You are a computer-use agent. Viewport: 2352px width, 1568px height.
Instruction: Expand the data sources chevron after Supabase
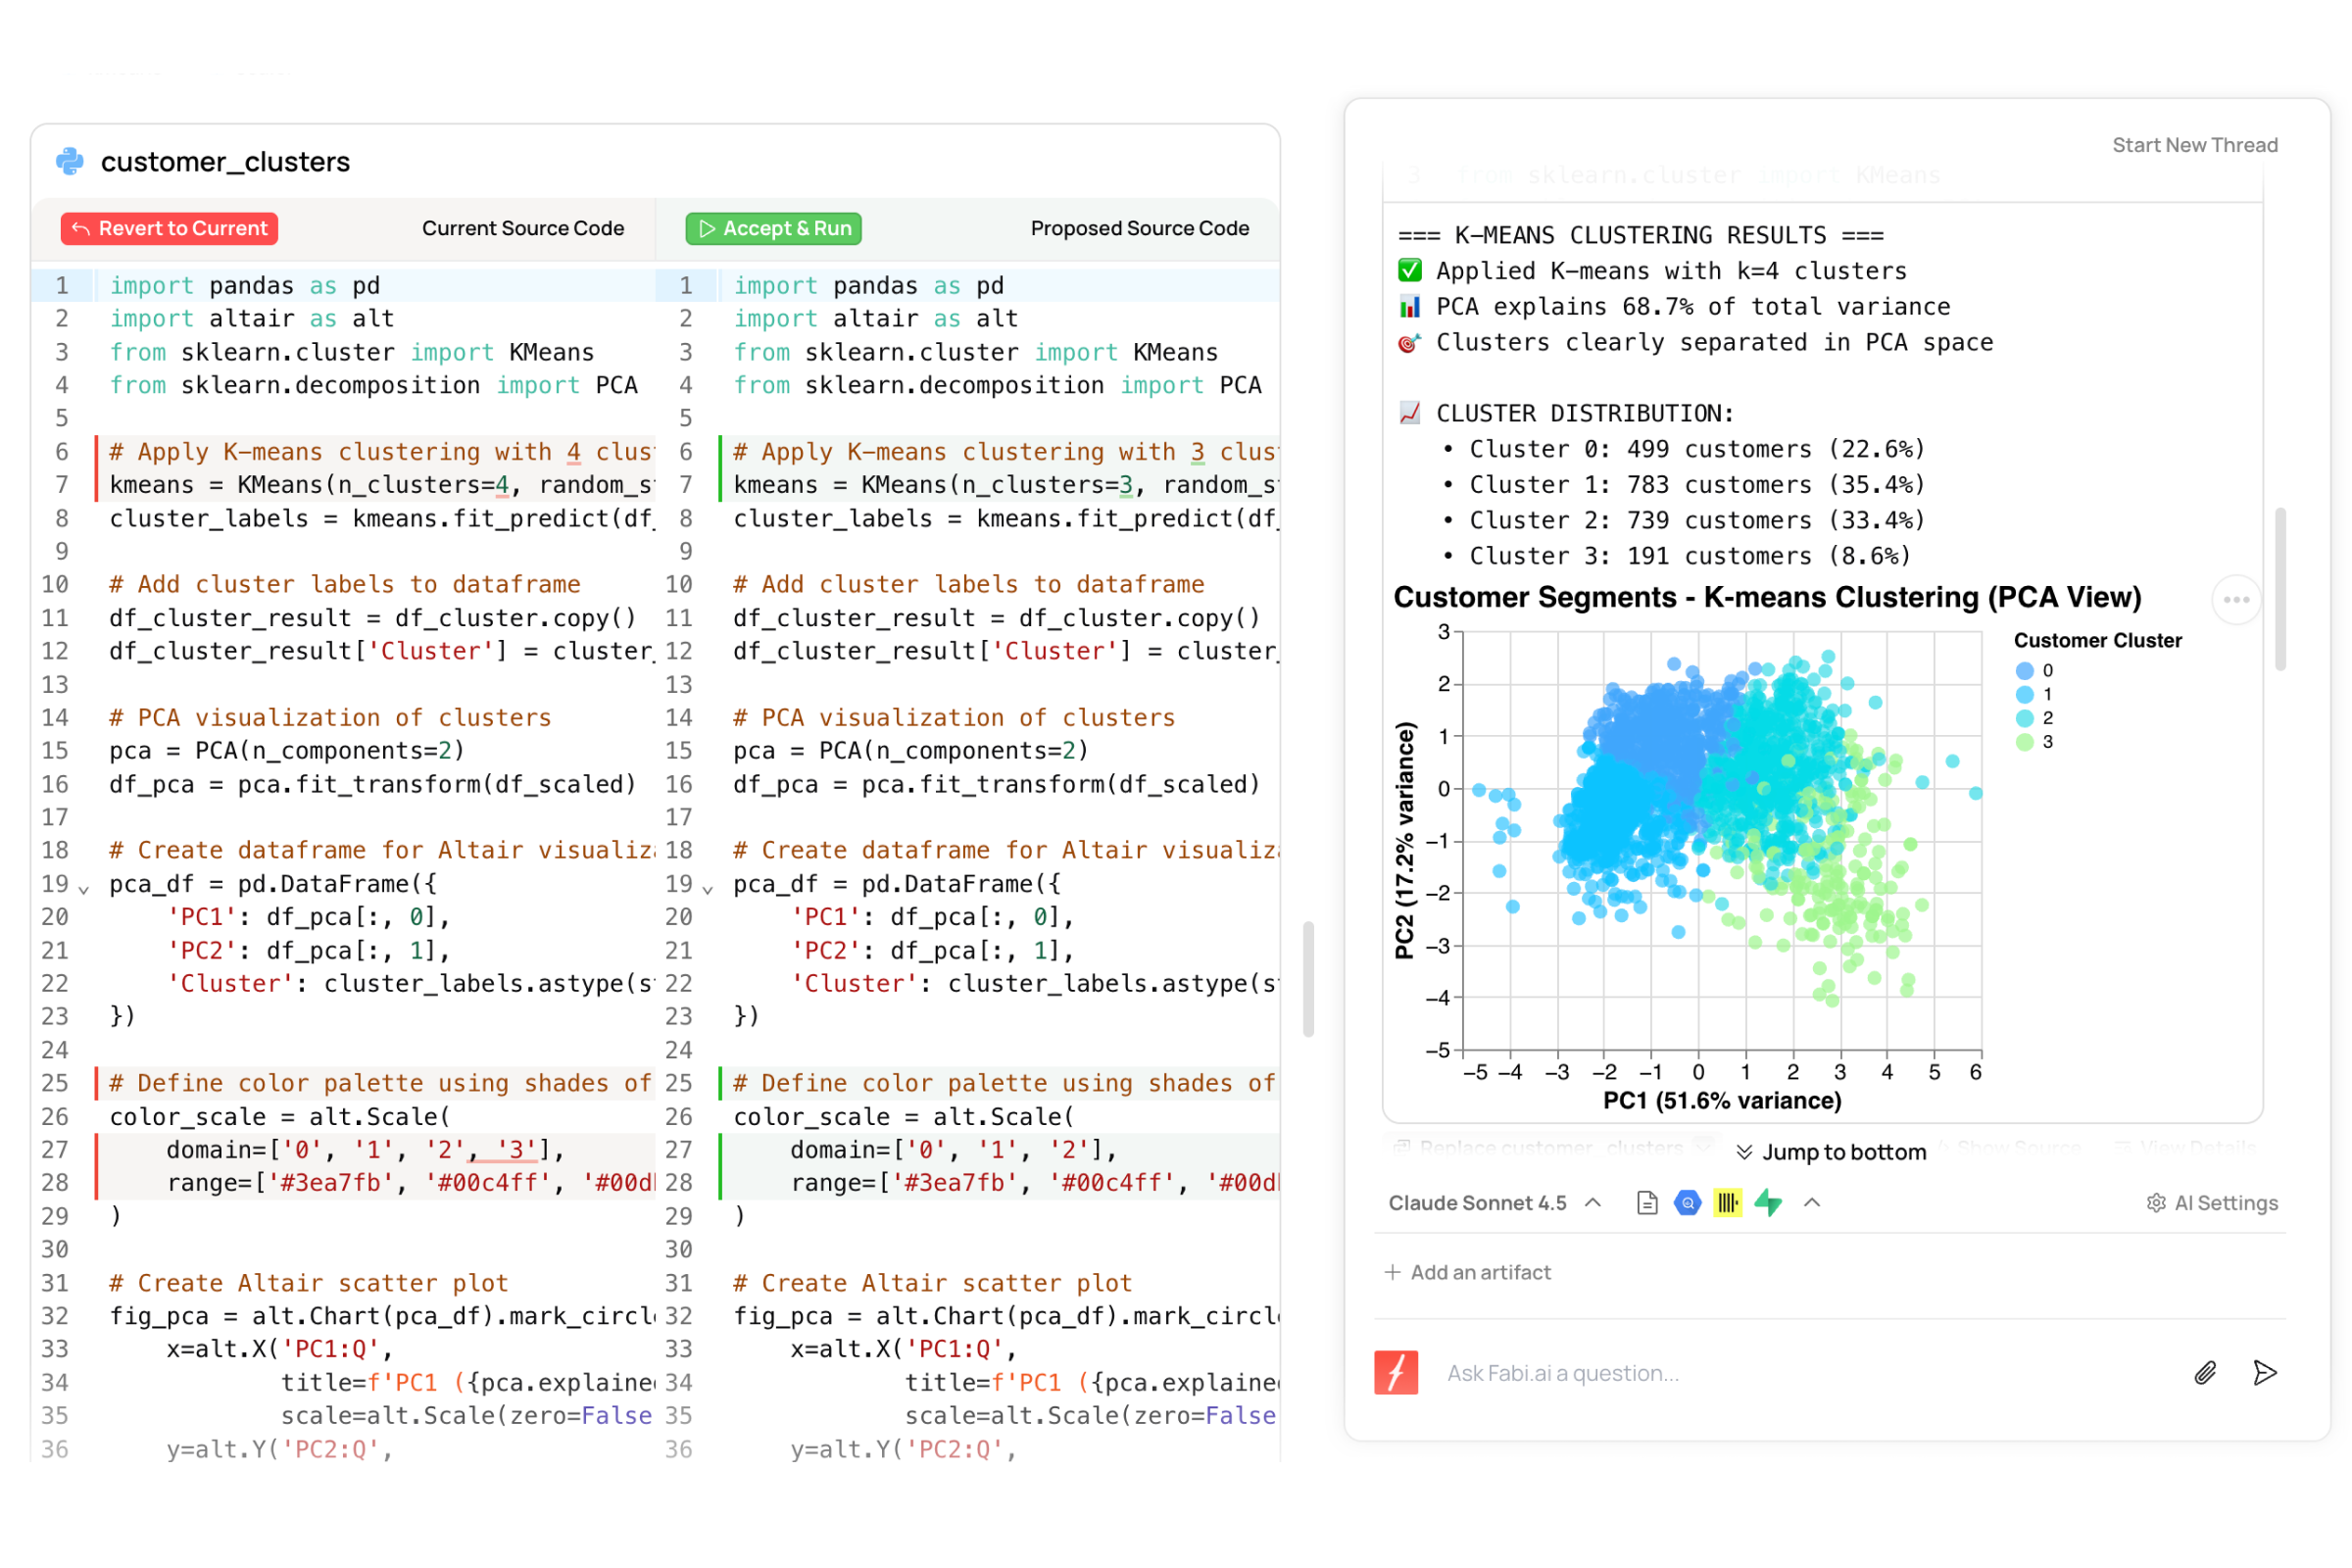1812,1203
